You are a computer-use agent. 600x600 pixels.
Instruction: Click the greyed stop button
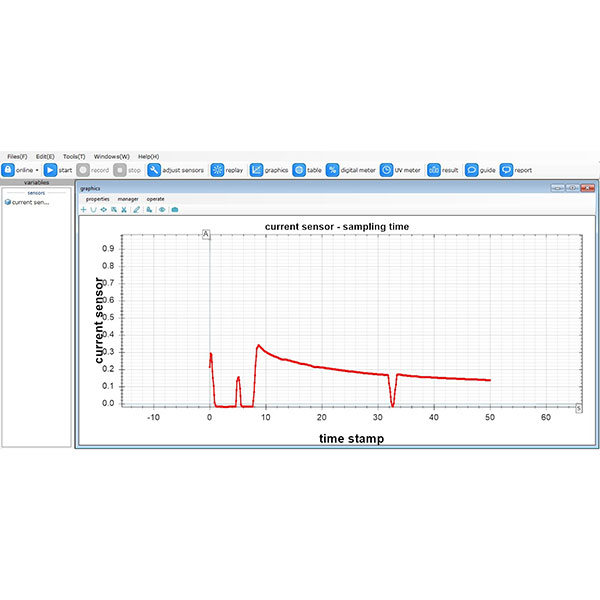tap(120, 170)
